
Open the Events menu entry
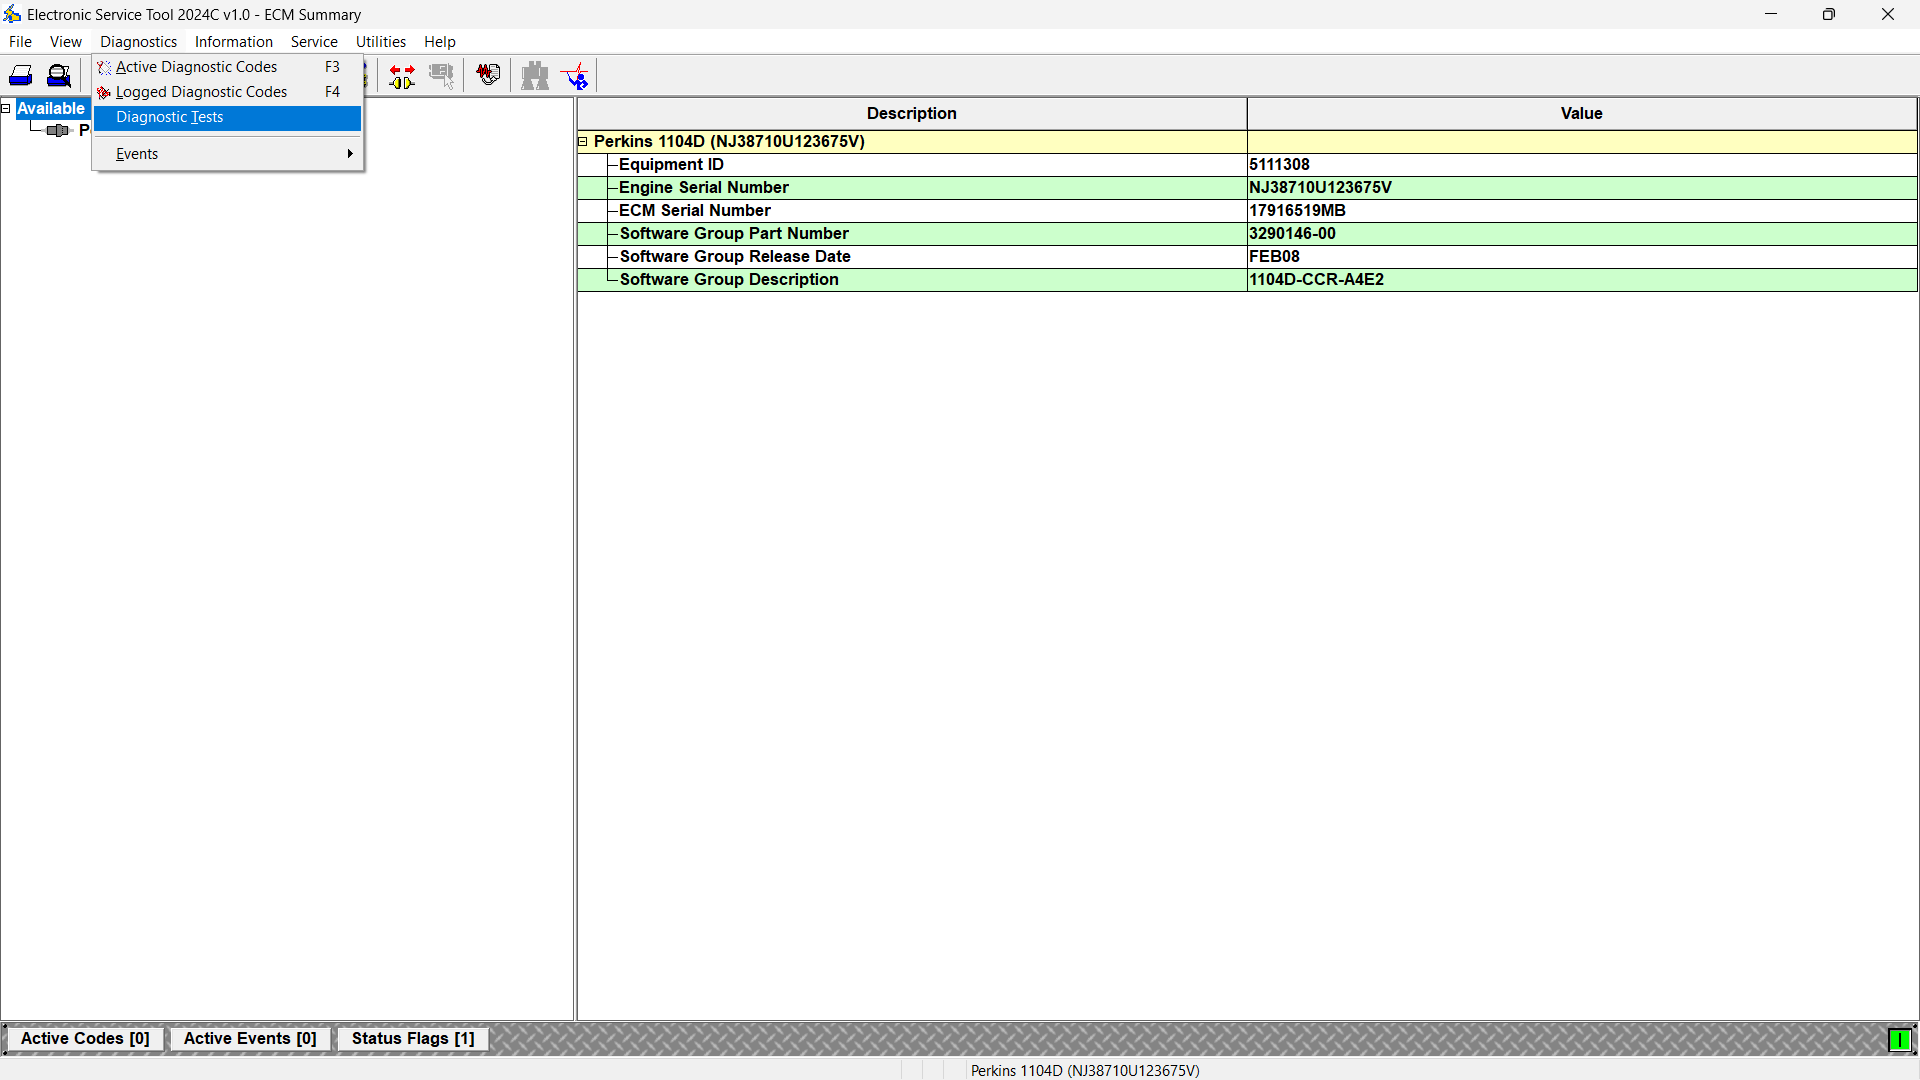[x=227, y=154]
